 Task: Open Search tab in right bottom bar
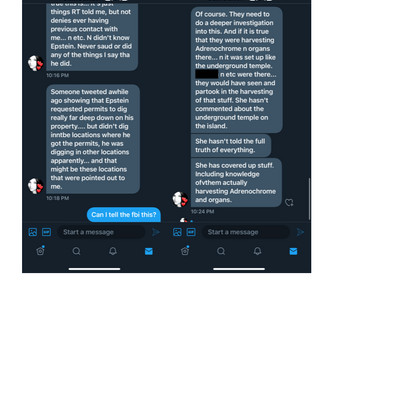(221, 251)
